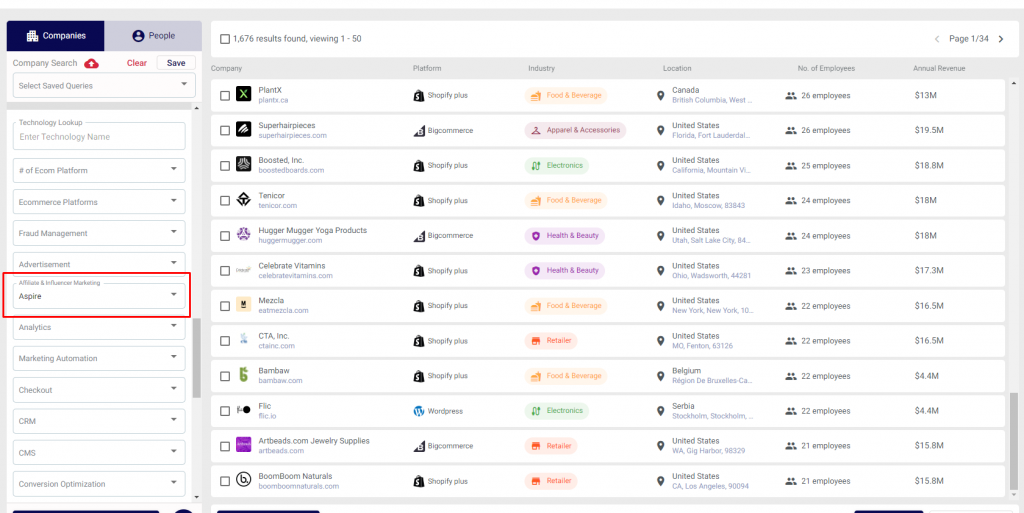This screenshot has width=1024, height=513.
Task: Open the Conversion Optimization dropdown
Action: click(x=99, y=484)
